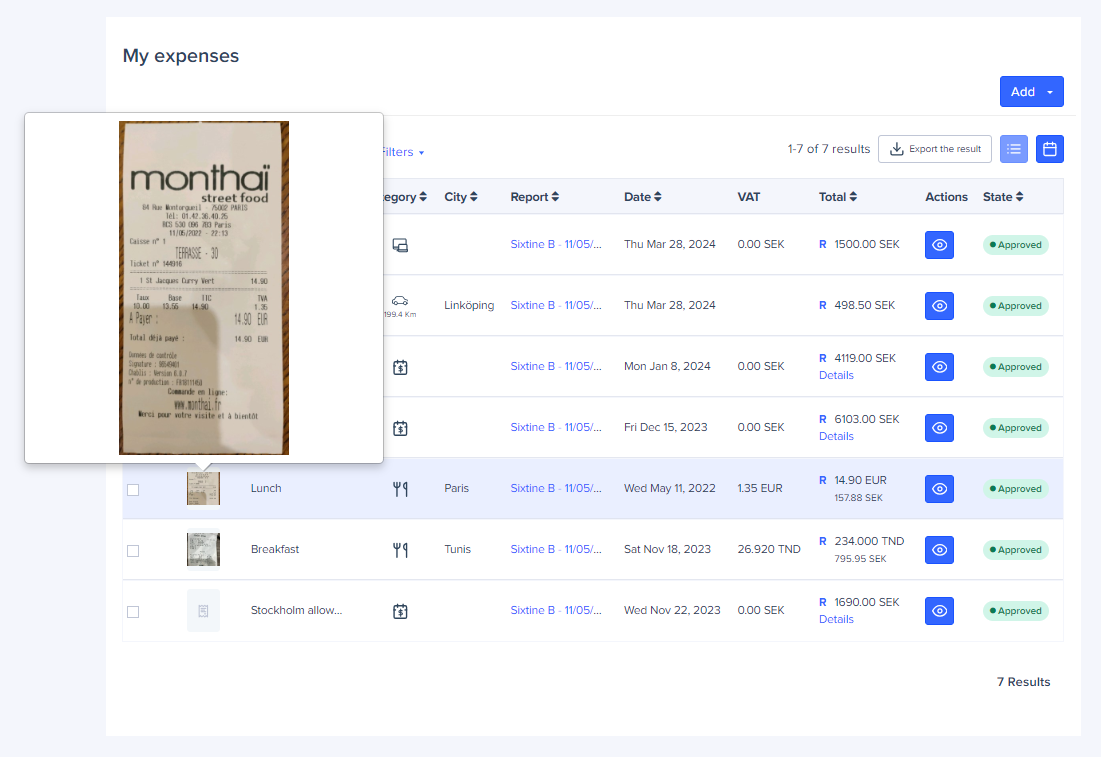This screenshot has width=1101, height=757.
Task: Click Stockholm allowance document placeholder icon
Action: tap(203, 611)
